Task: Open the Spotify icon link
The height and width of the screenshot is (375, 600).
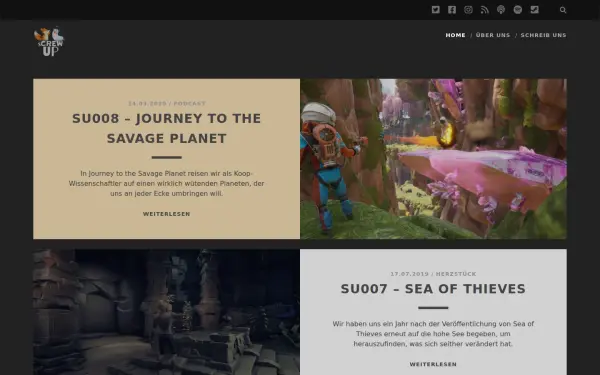Action: (518, 10)
